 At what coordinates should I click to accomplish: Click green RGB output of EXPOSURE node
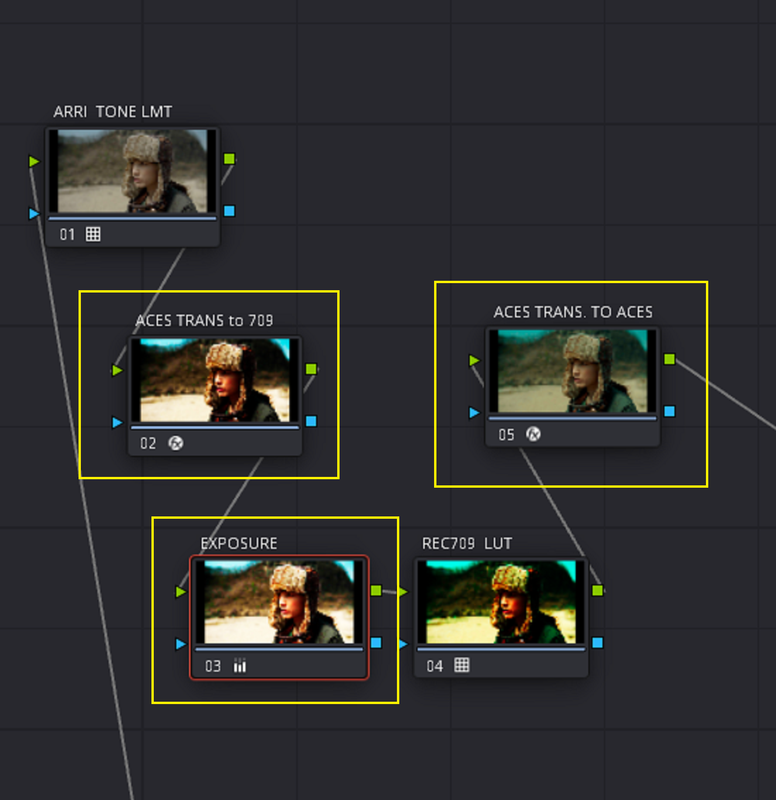click(376, 590)
